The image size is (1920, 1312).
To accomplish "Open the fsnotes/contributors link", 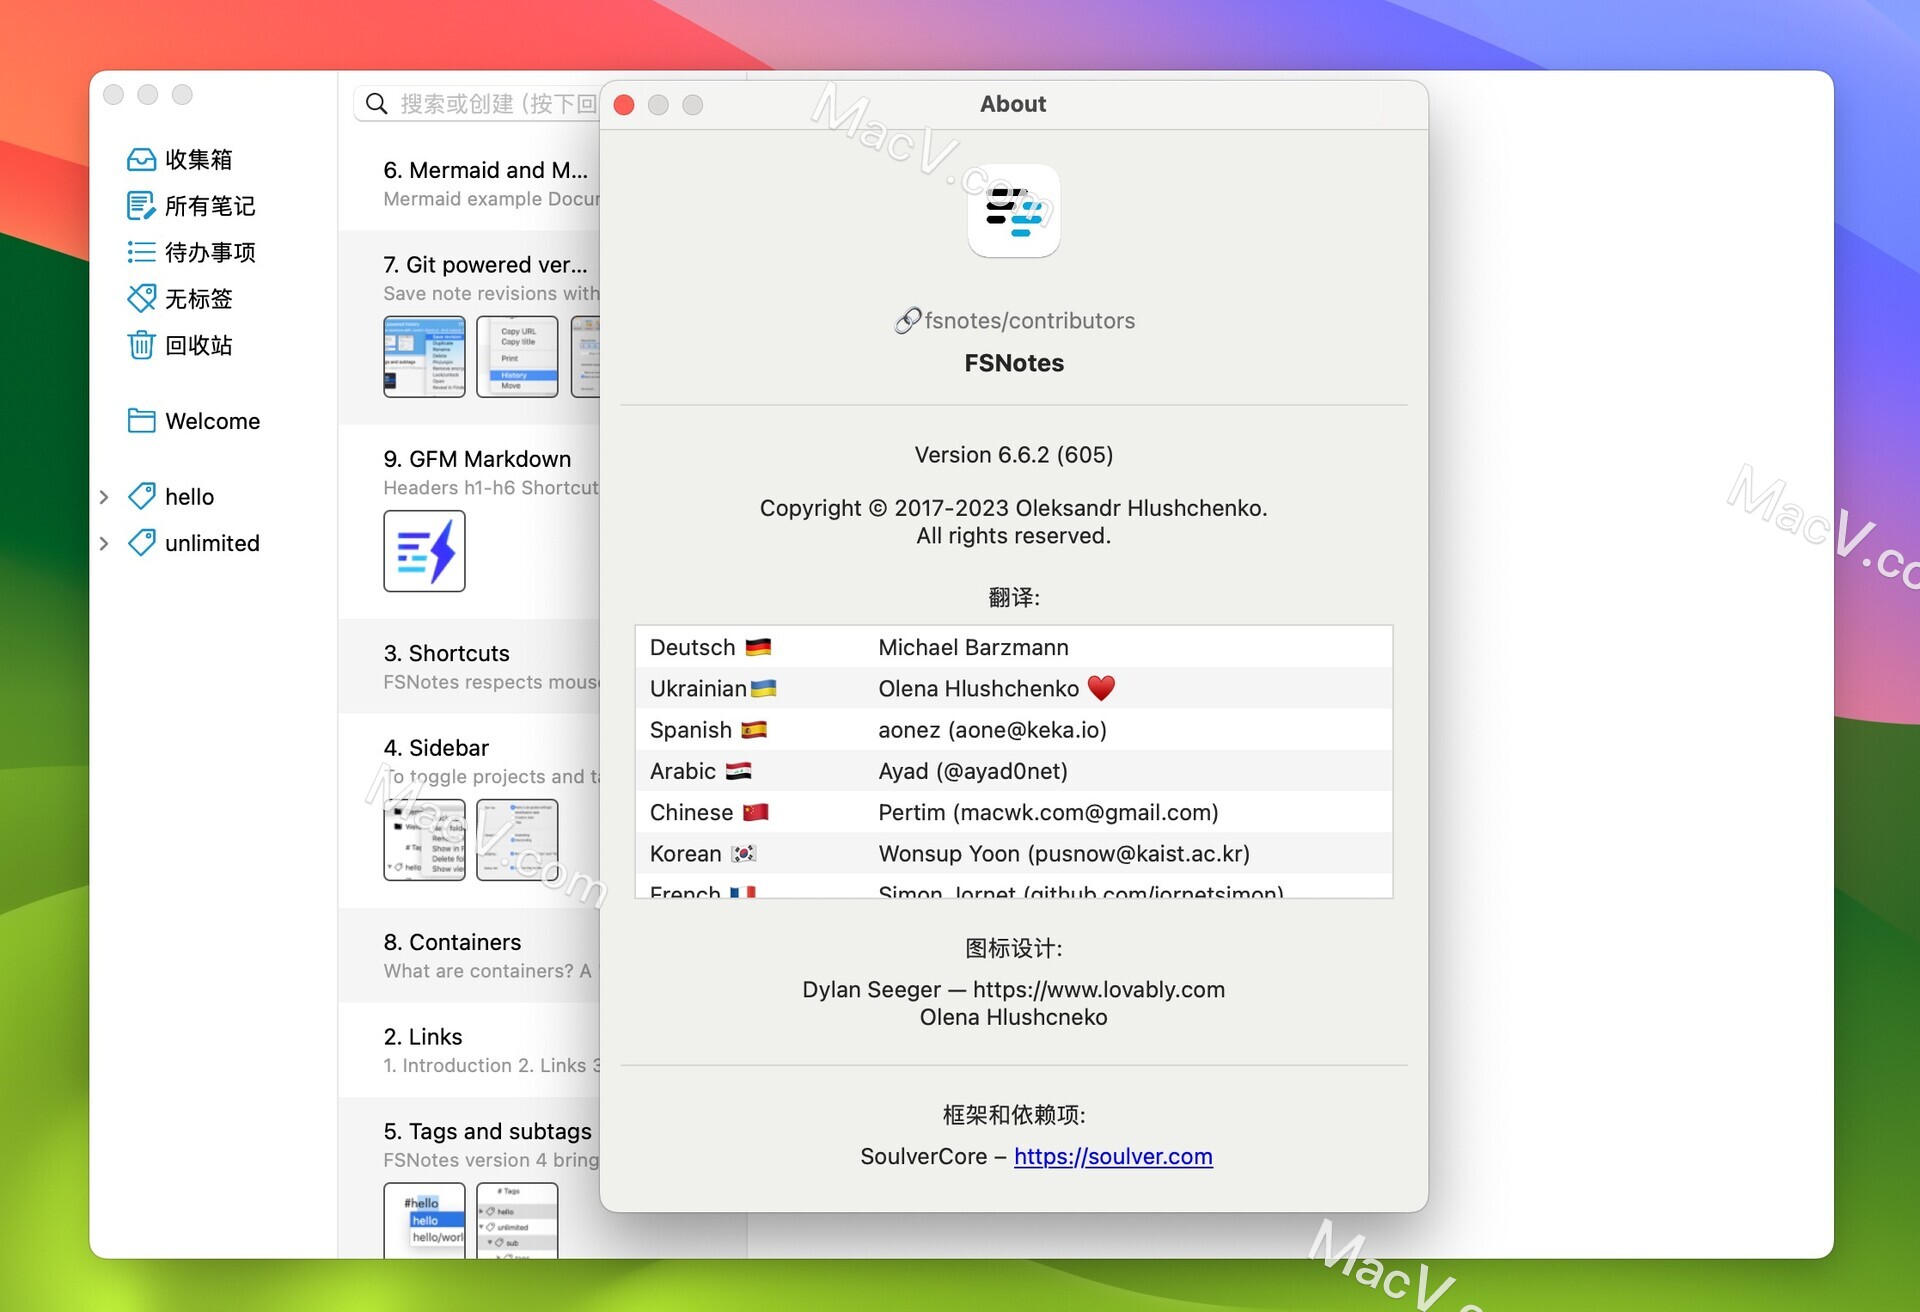I will [1013, 320].
